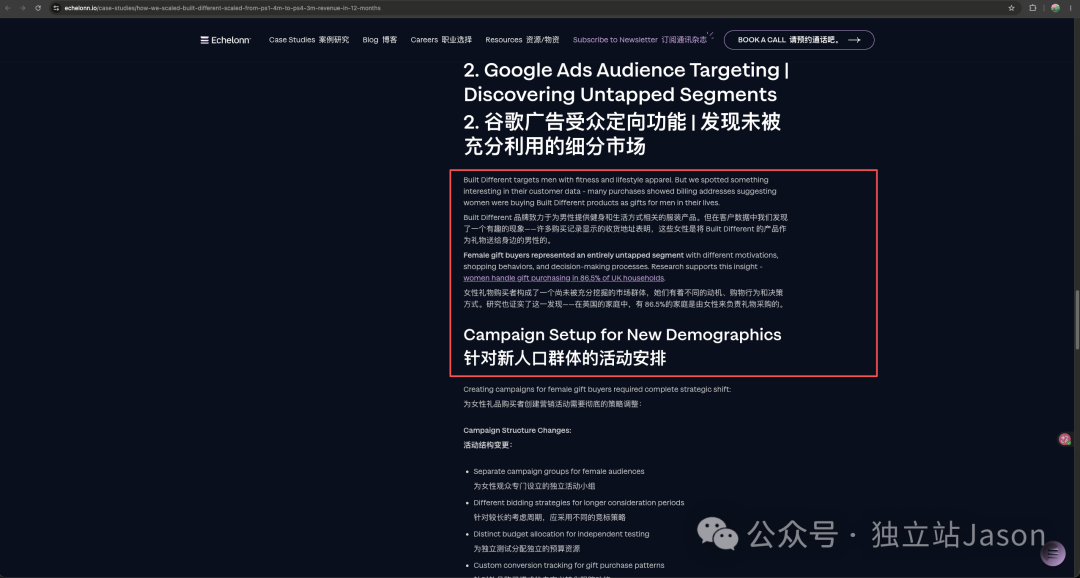Click the text "为女性礼品购买者创建营销活动需要彻底的策略调整"
Viewport: 1080px width, 578px height.
pyautogui.click(x=552, y=404)
